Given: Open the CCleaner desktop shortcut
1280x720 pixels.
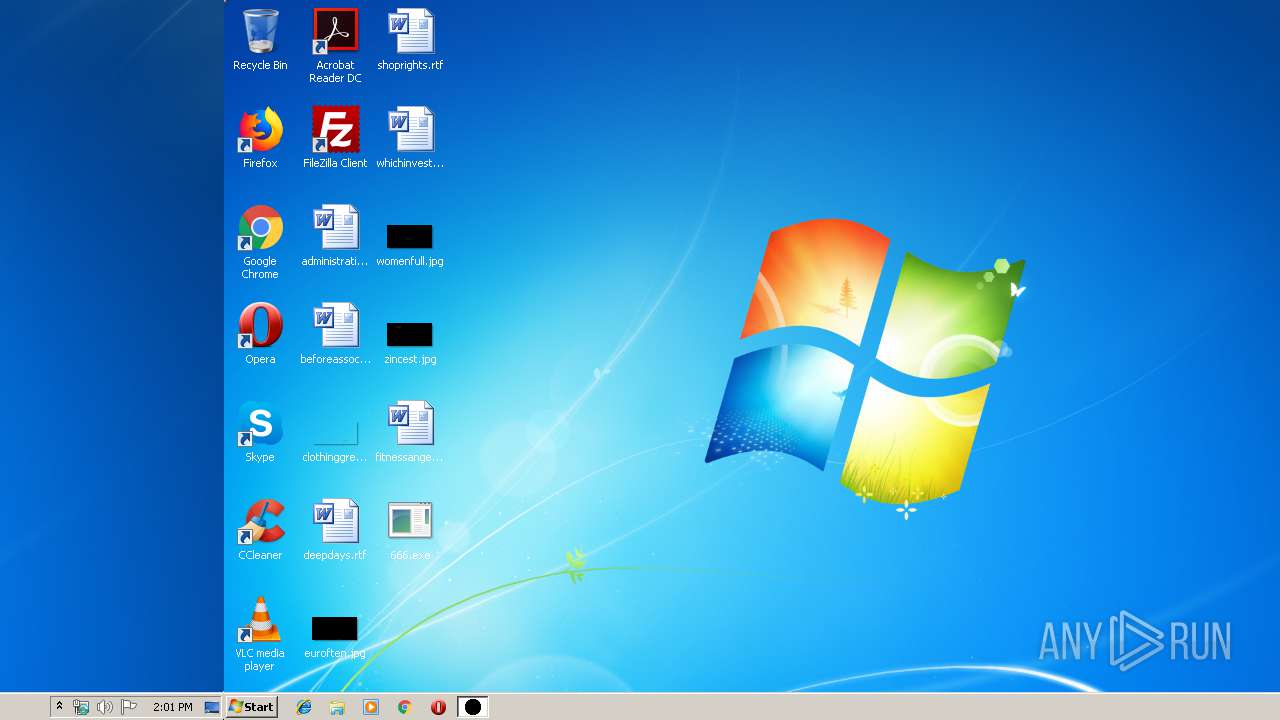Looking at the screenshot, I should click(x=260, y=530).
